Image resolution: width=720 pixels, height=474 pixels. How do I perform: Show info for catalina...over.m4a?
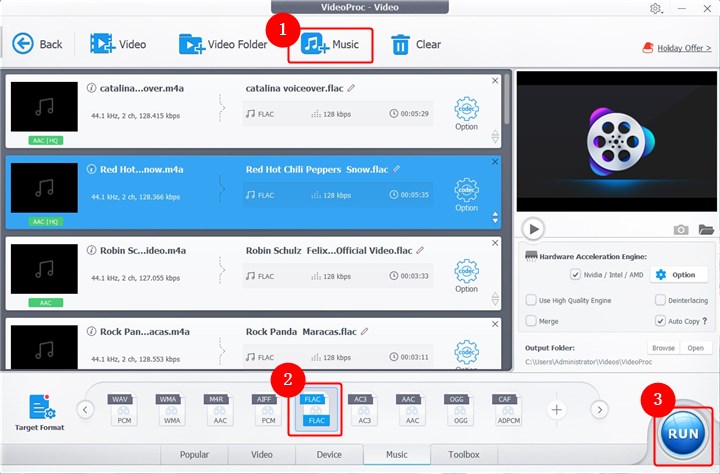click(91, 88)
